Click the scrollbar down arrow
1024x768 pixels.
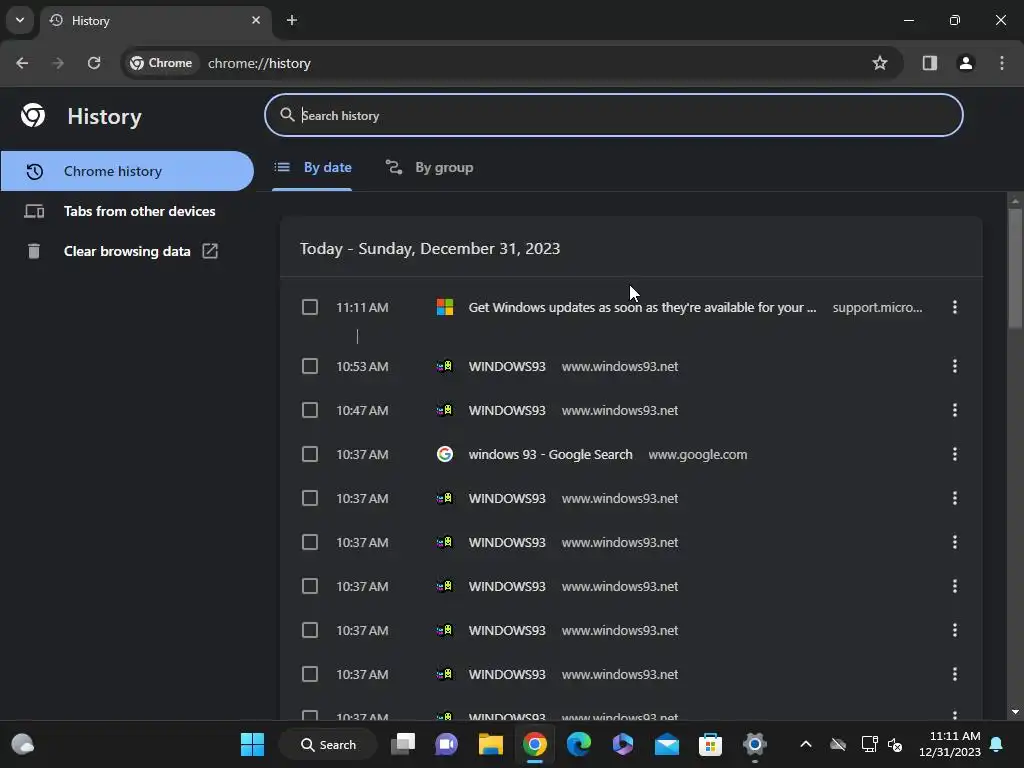click(x=1015, y=712)
